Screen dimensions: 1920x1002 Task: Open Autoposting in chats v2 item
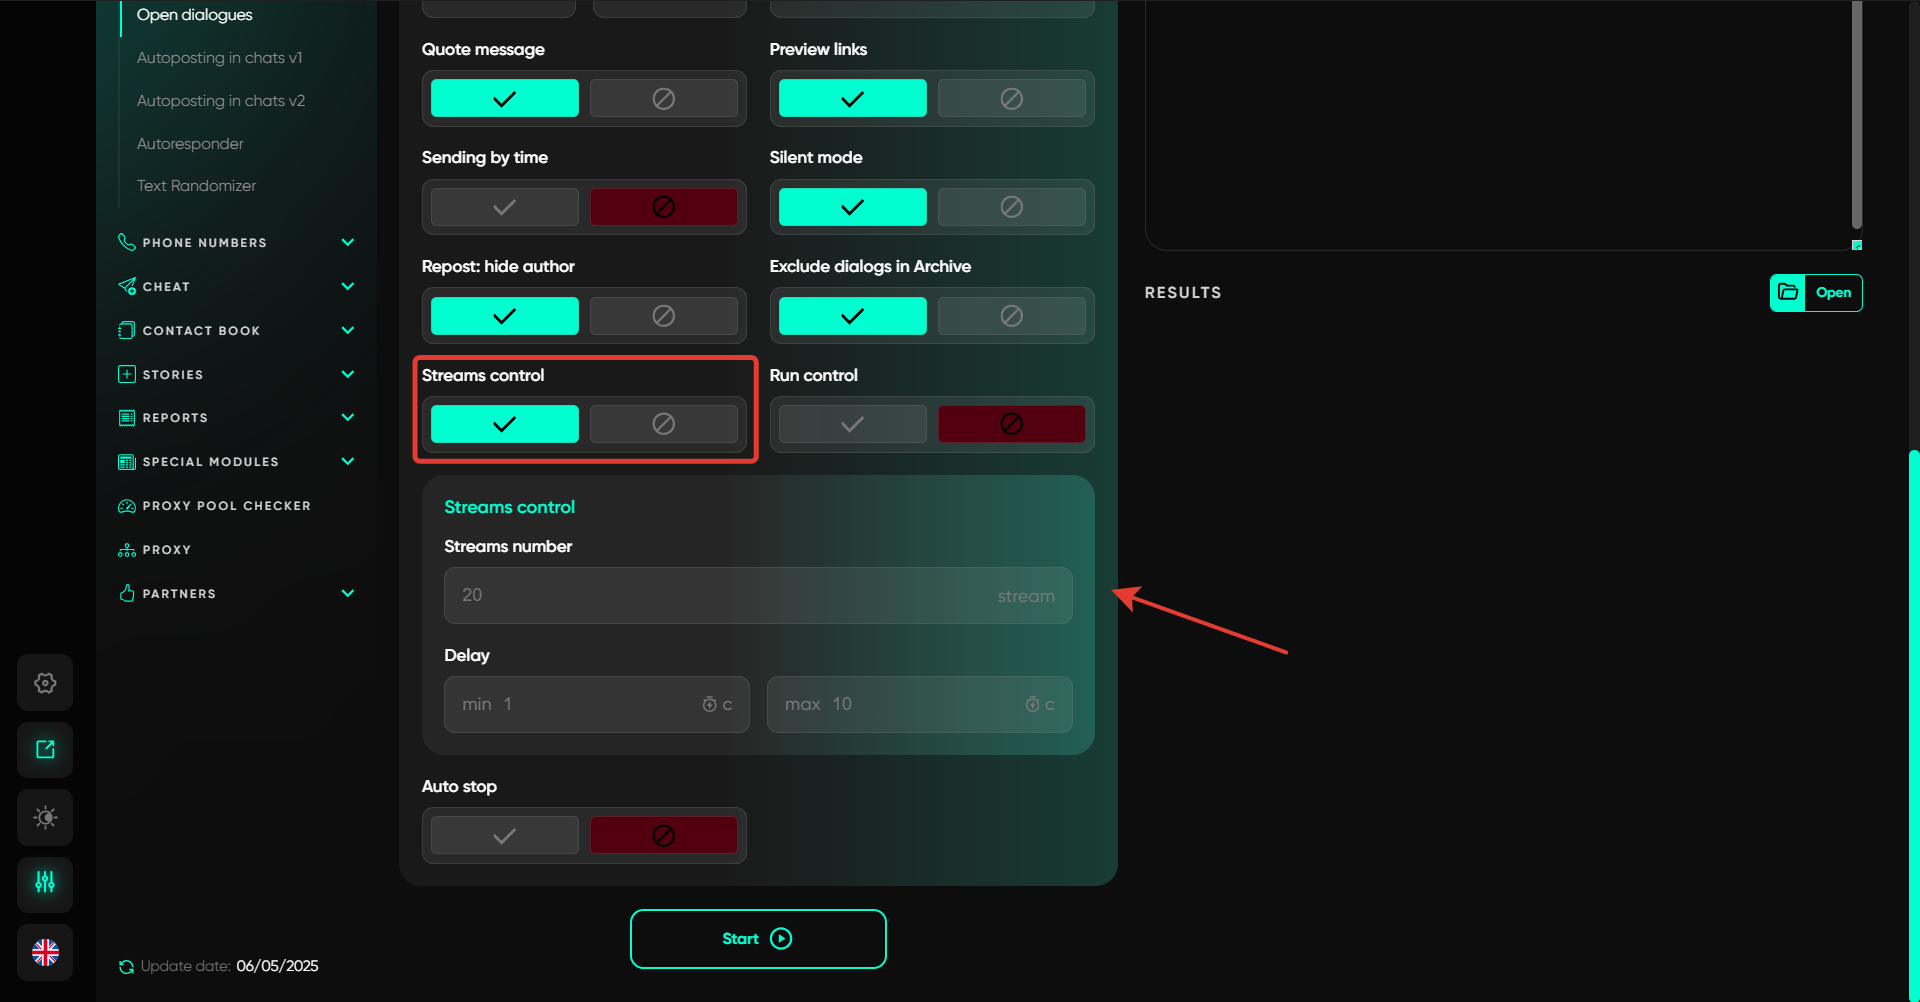(221, 101)
